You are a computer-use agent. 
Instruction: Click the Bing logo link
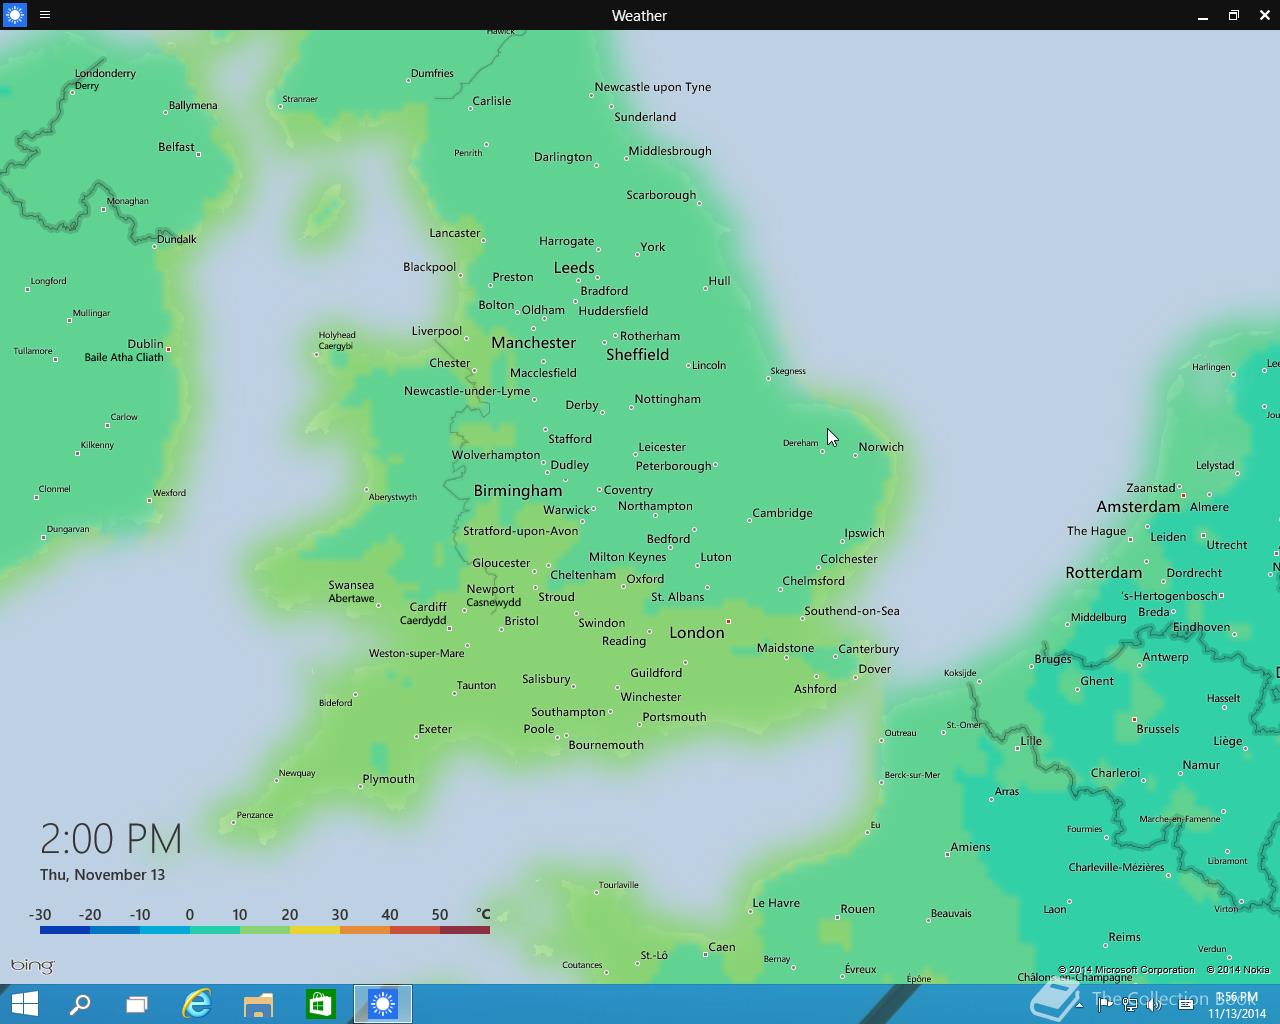click(x=32, y=966)
